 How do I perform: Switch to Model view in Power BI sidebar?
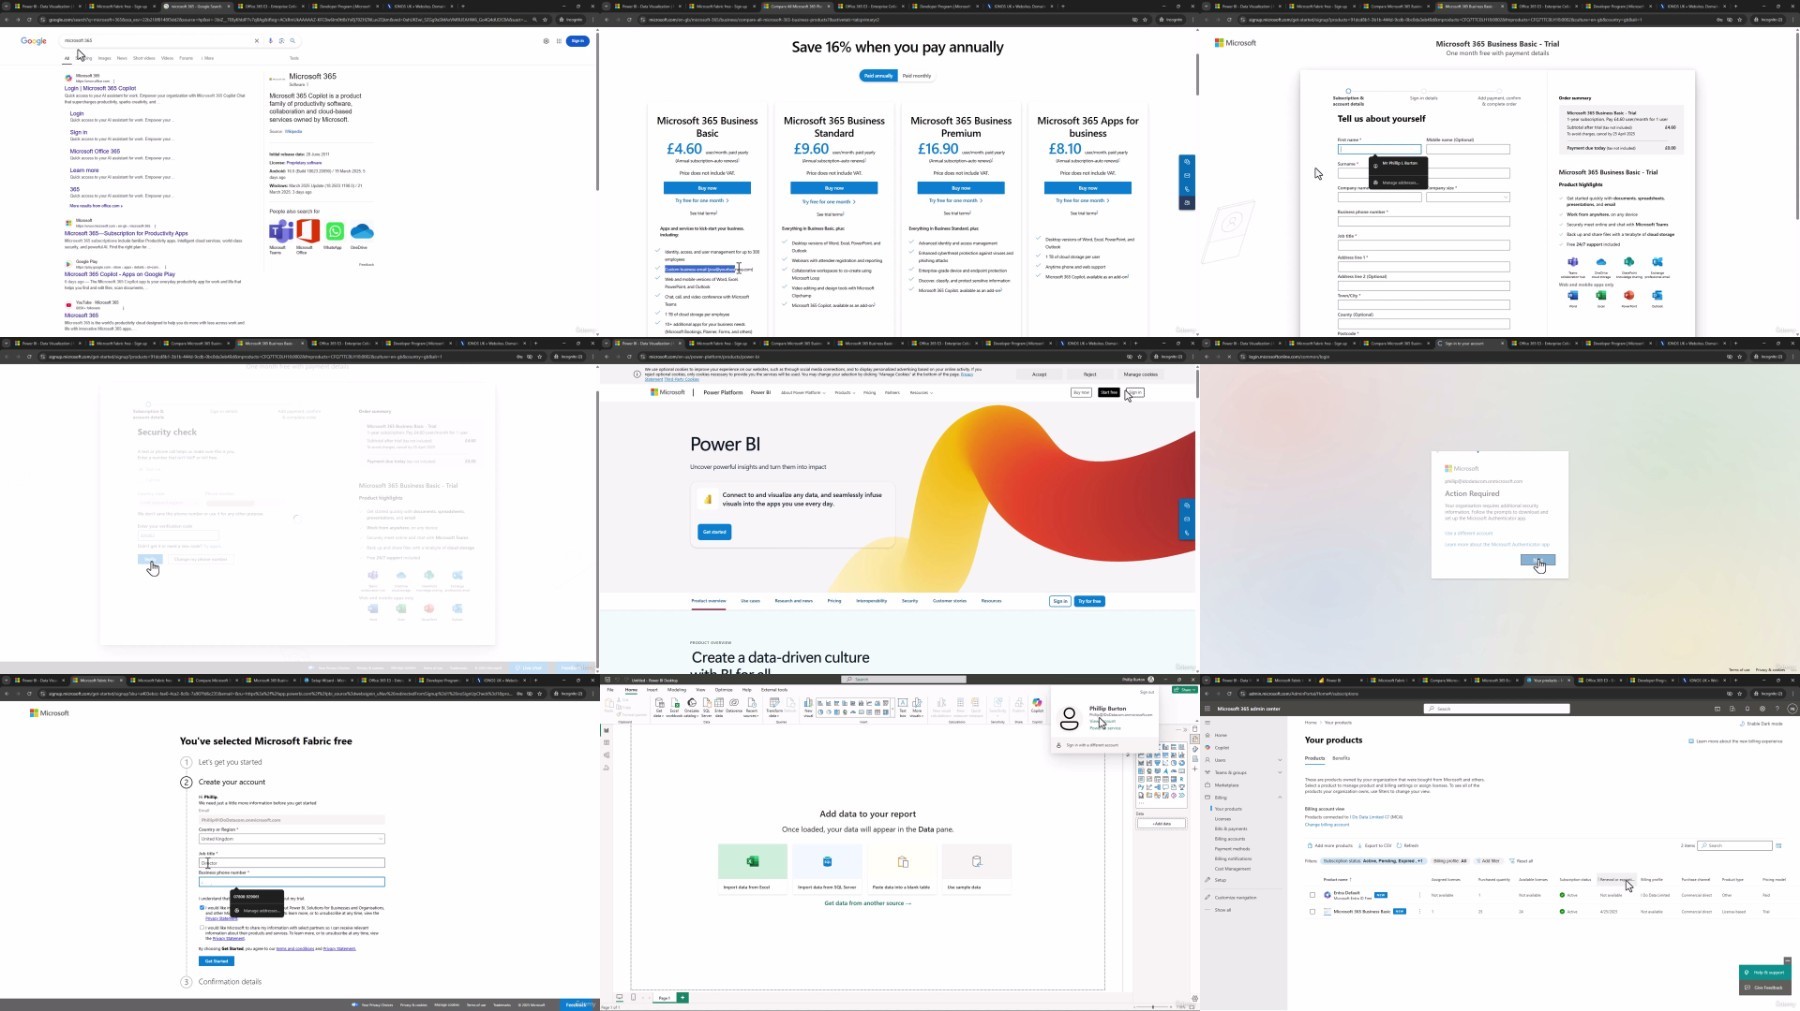607,755
